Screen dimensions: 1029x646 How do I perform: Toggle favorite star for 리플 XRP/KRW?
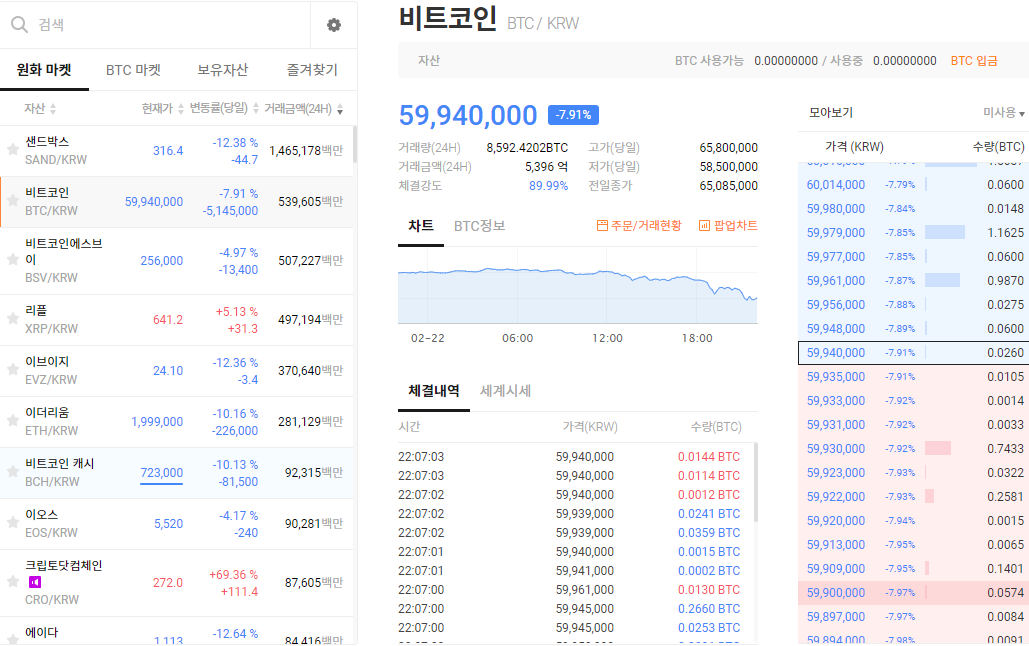(x=12, y=319)
